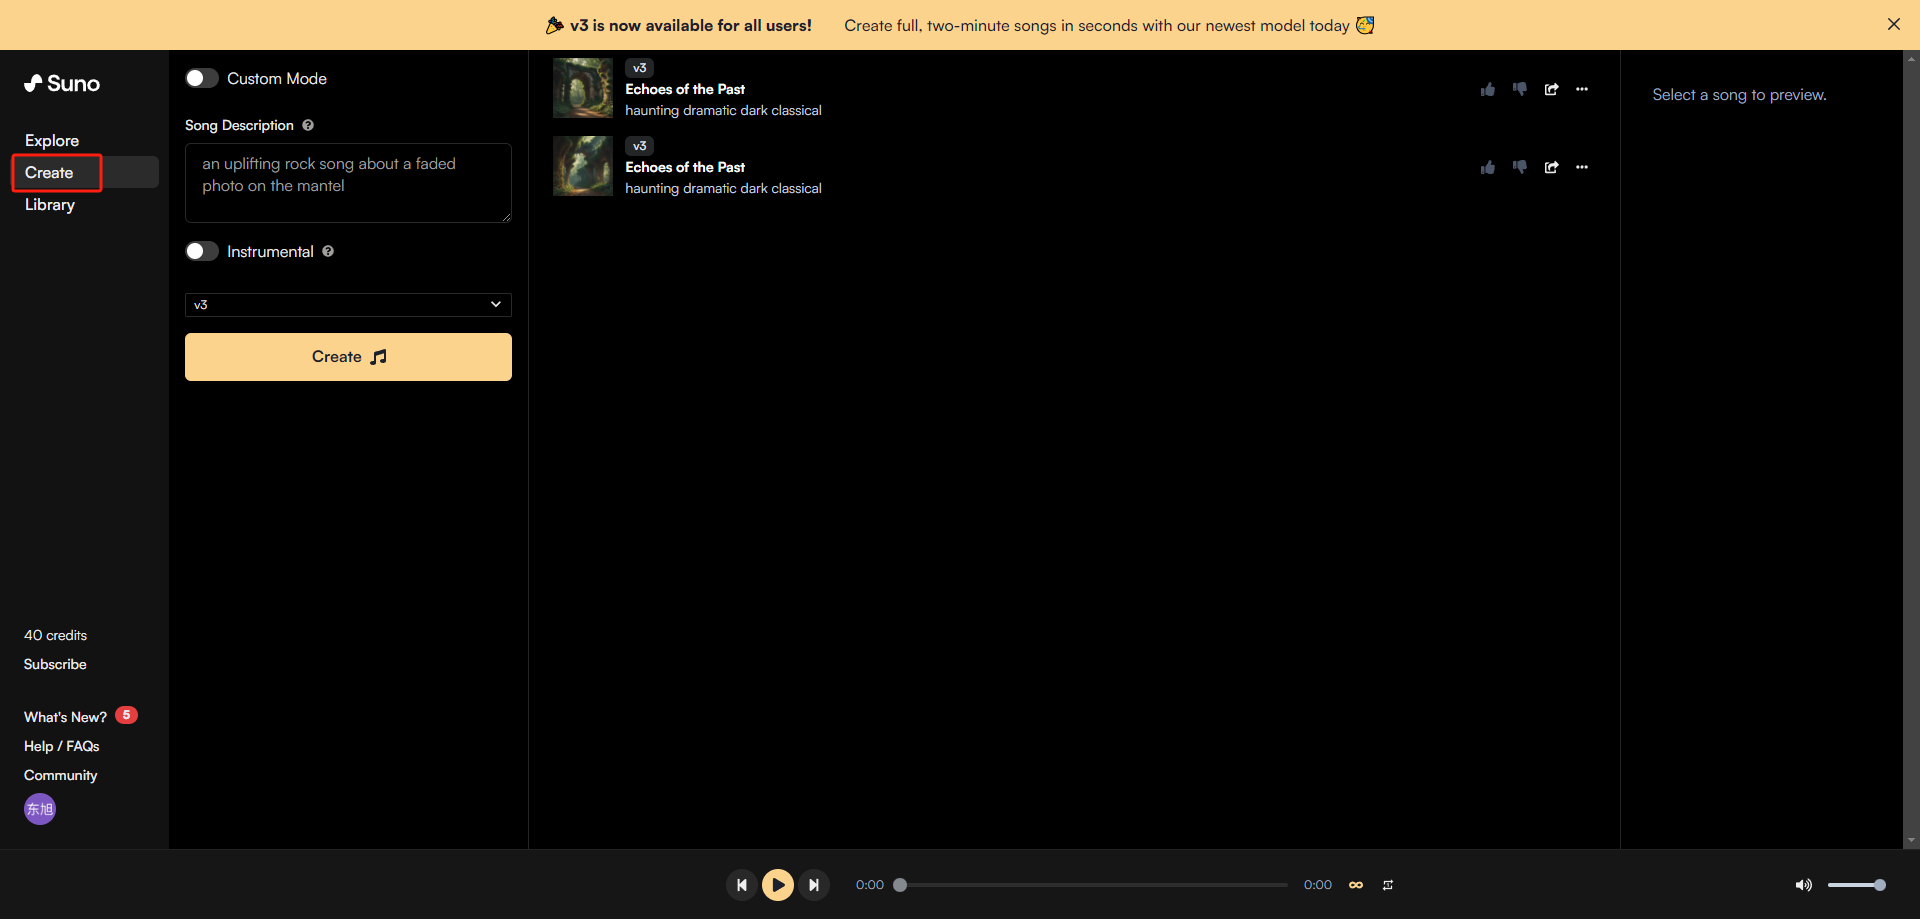Click the yellow Create song button
The width and height of the screenshot is (1920, 919).
(348, 357)
